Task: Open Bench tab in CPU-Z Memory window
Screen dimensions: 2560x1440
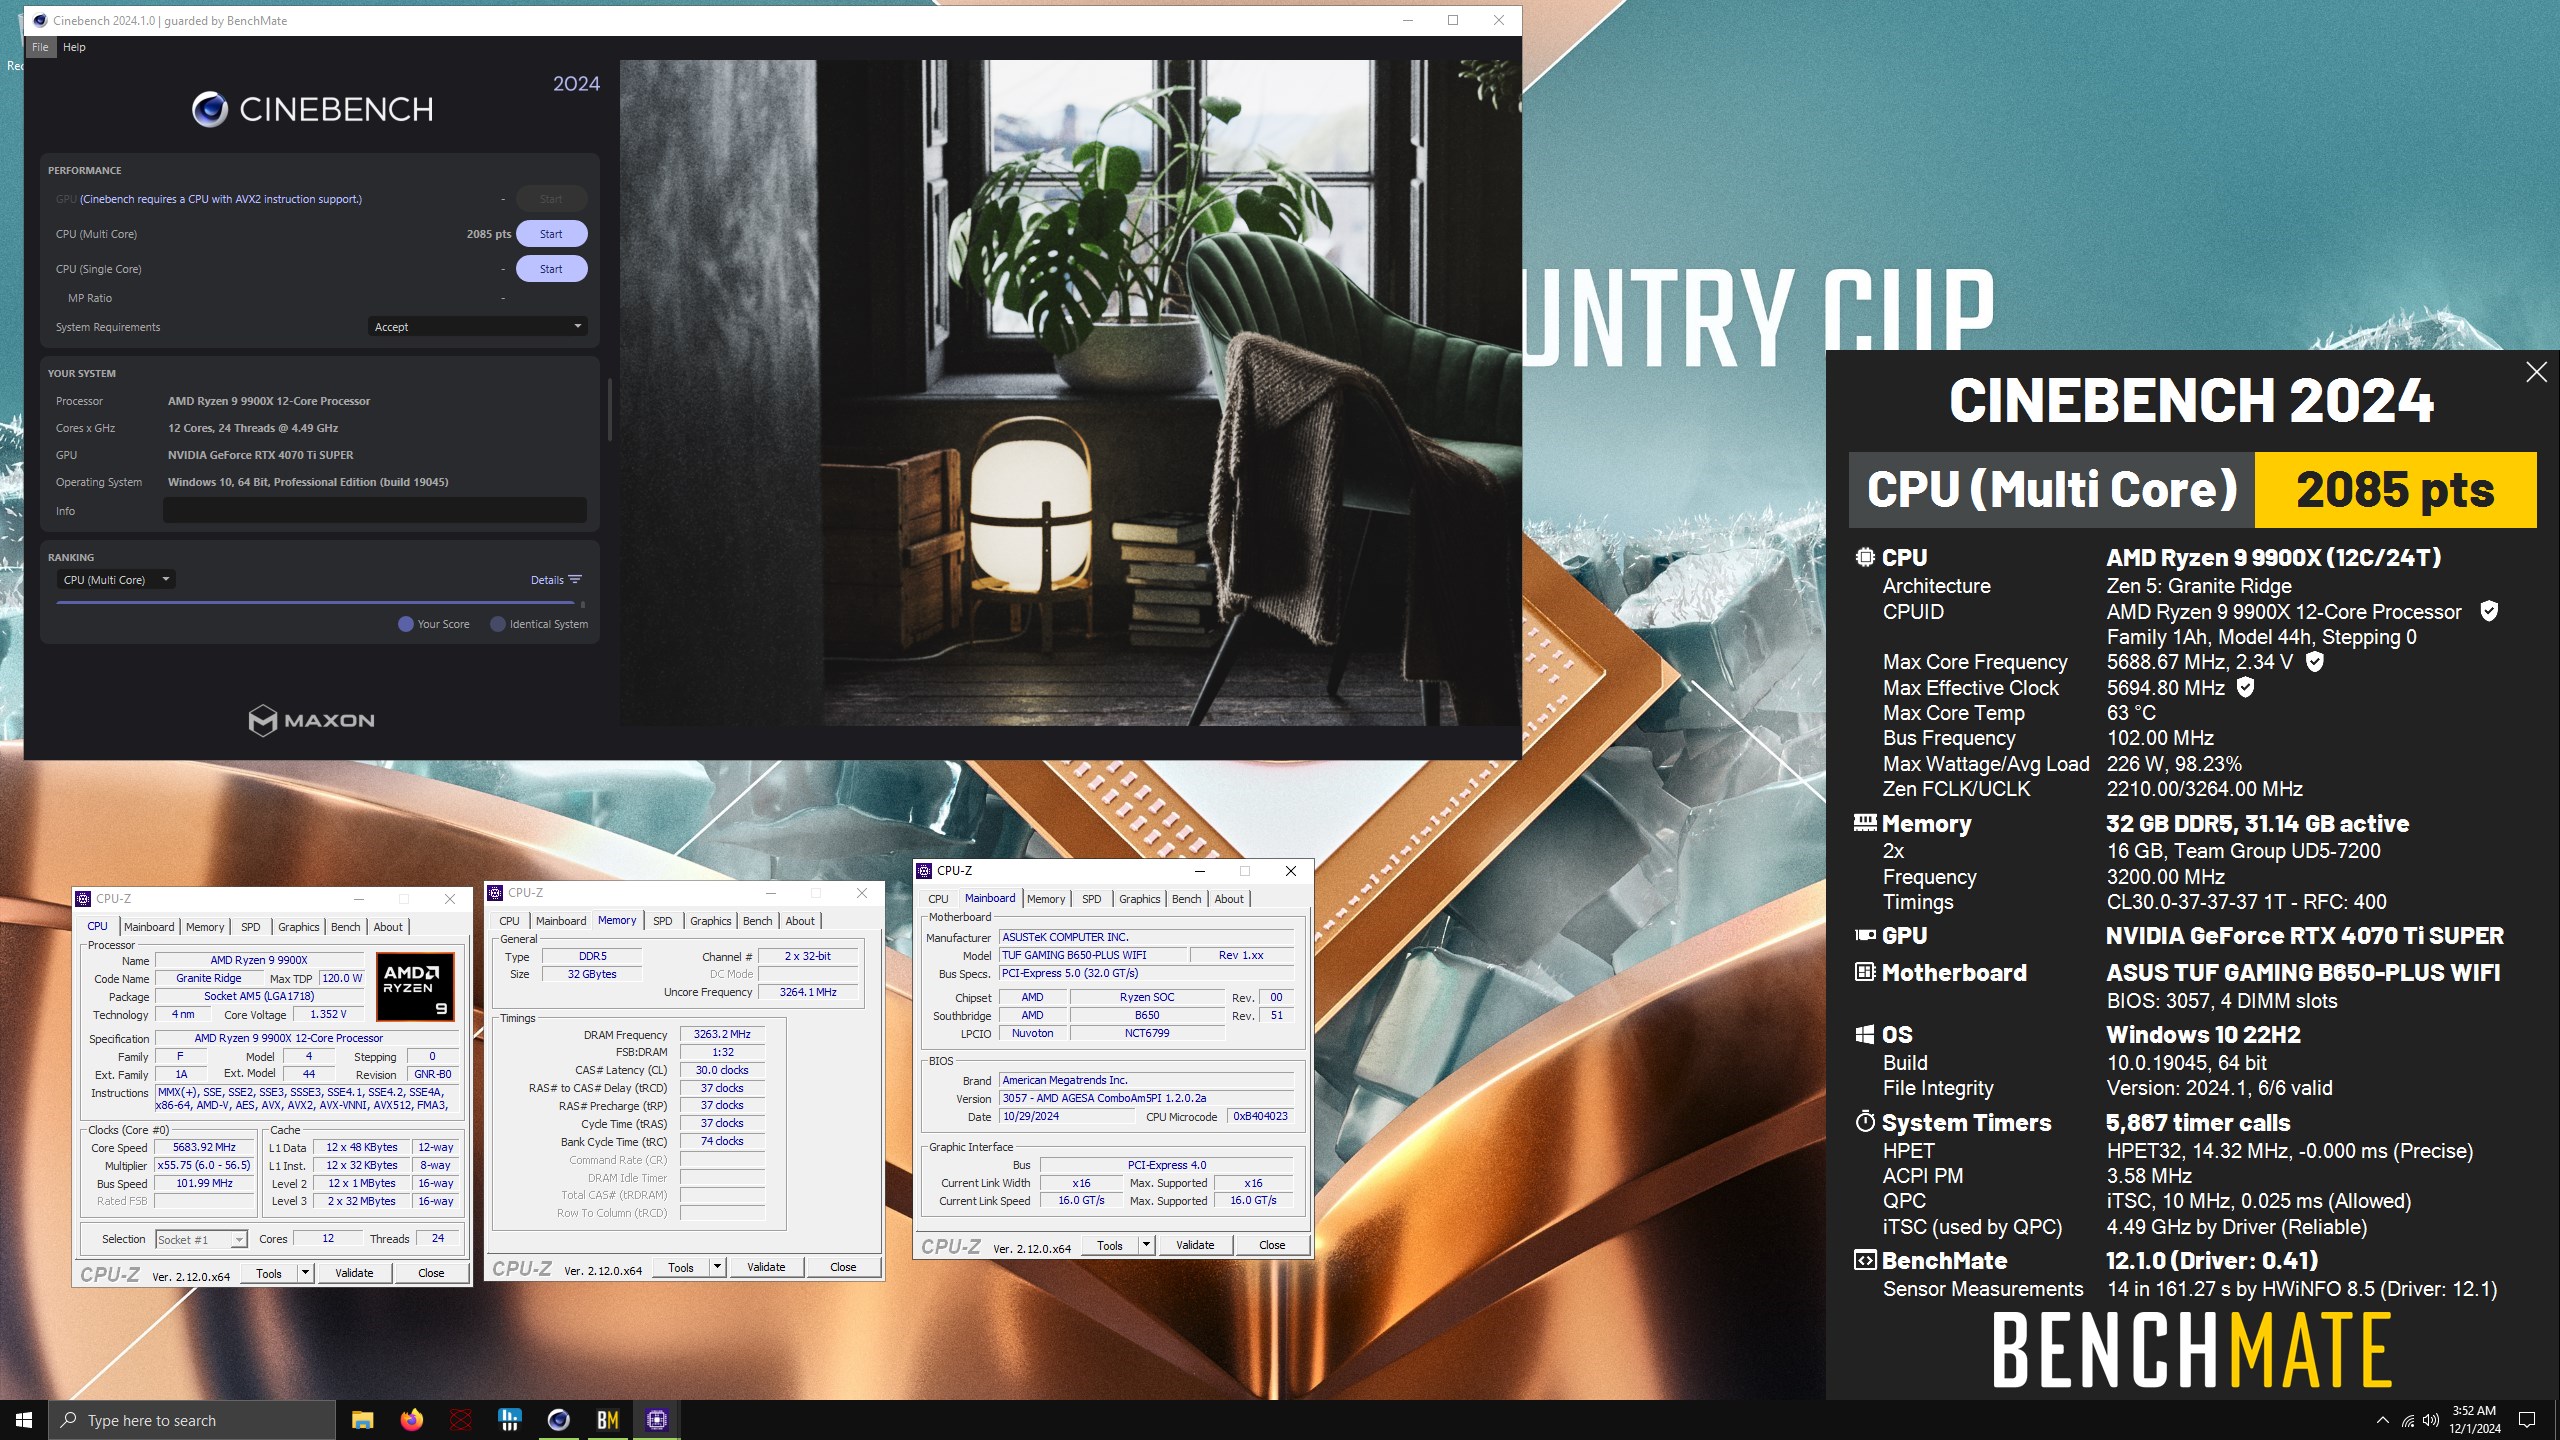Action: click(x=757, y=921)
